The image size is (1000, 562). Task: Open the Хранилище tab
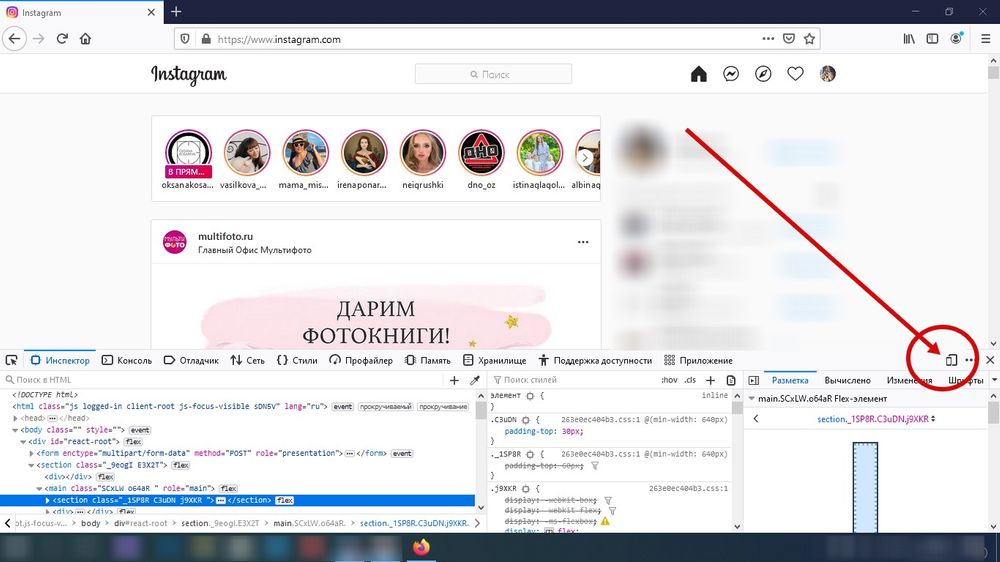click(495, 360)
